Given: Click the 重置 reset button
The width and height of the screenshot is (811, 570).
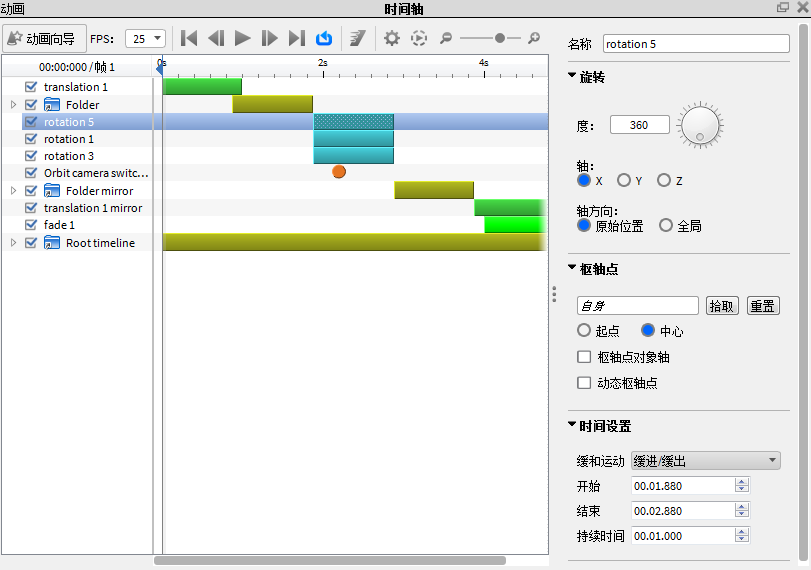Looking at the screenshot, I should (x=763, y=306).
